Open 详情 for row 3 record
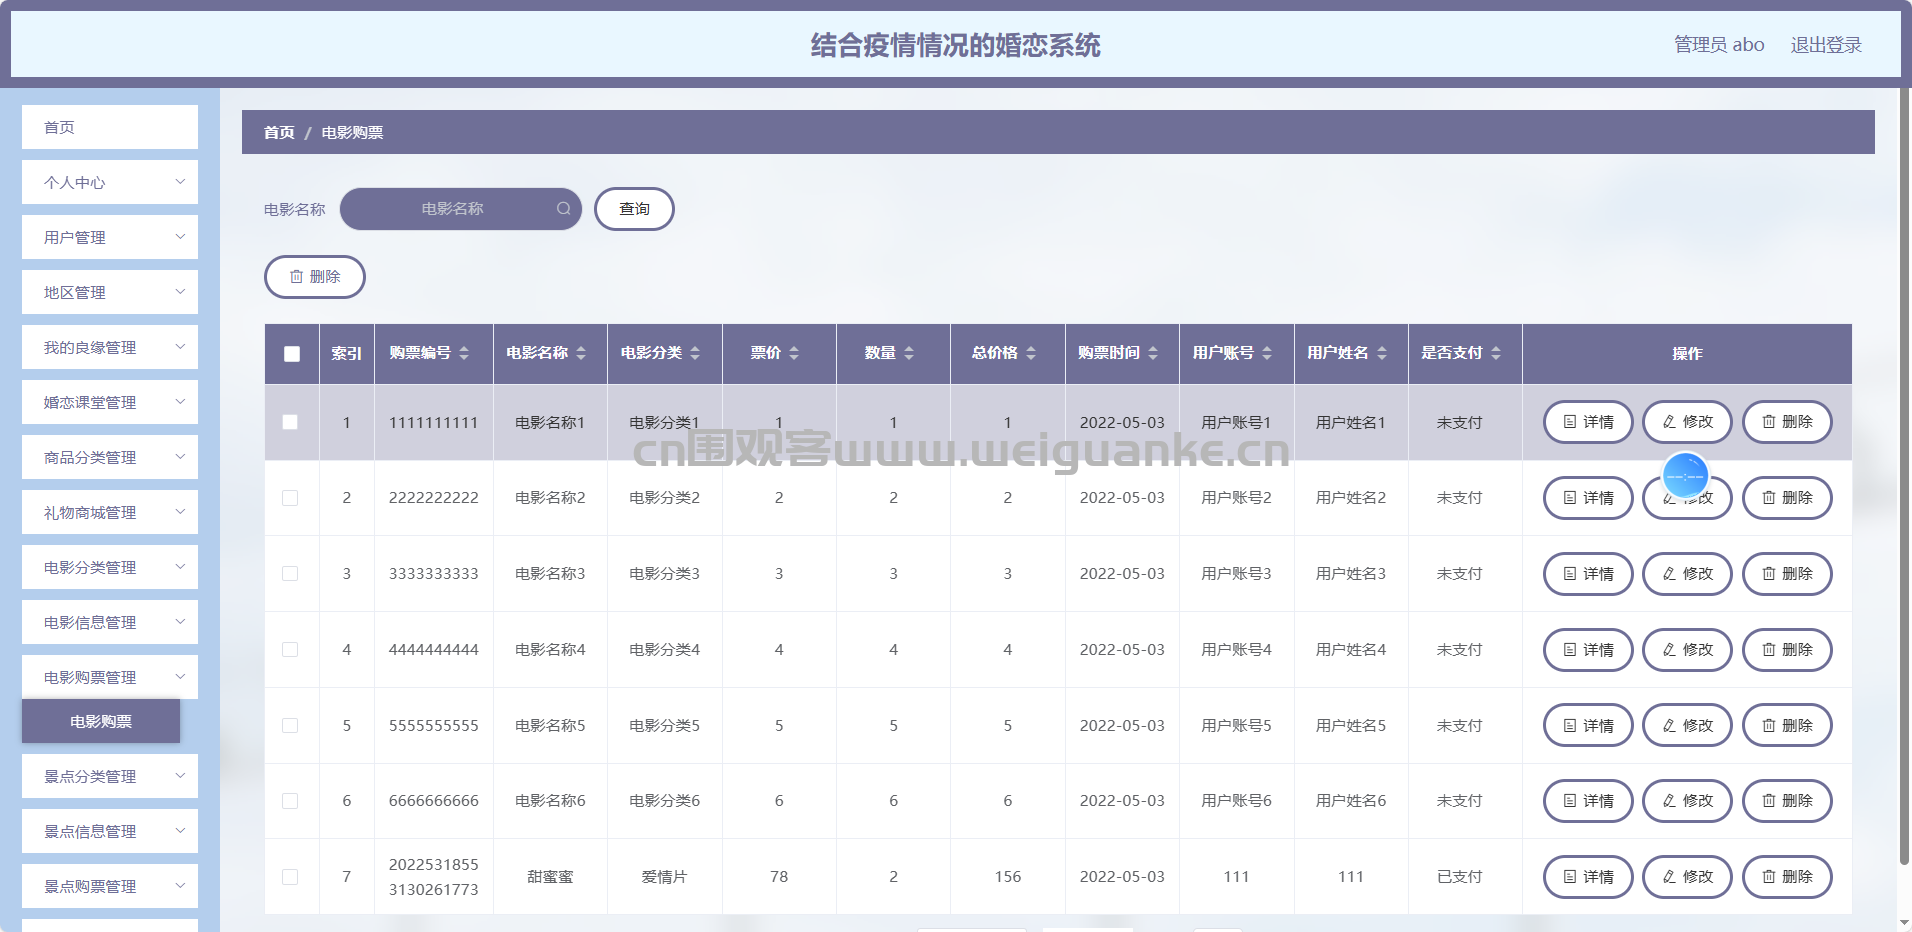1912x932 pixels. tap(1588, 574)
